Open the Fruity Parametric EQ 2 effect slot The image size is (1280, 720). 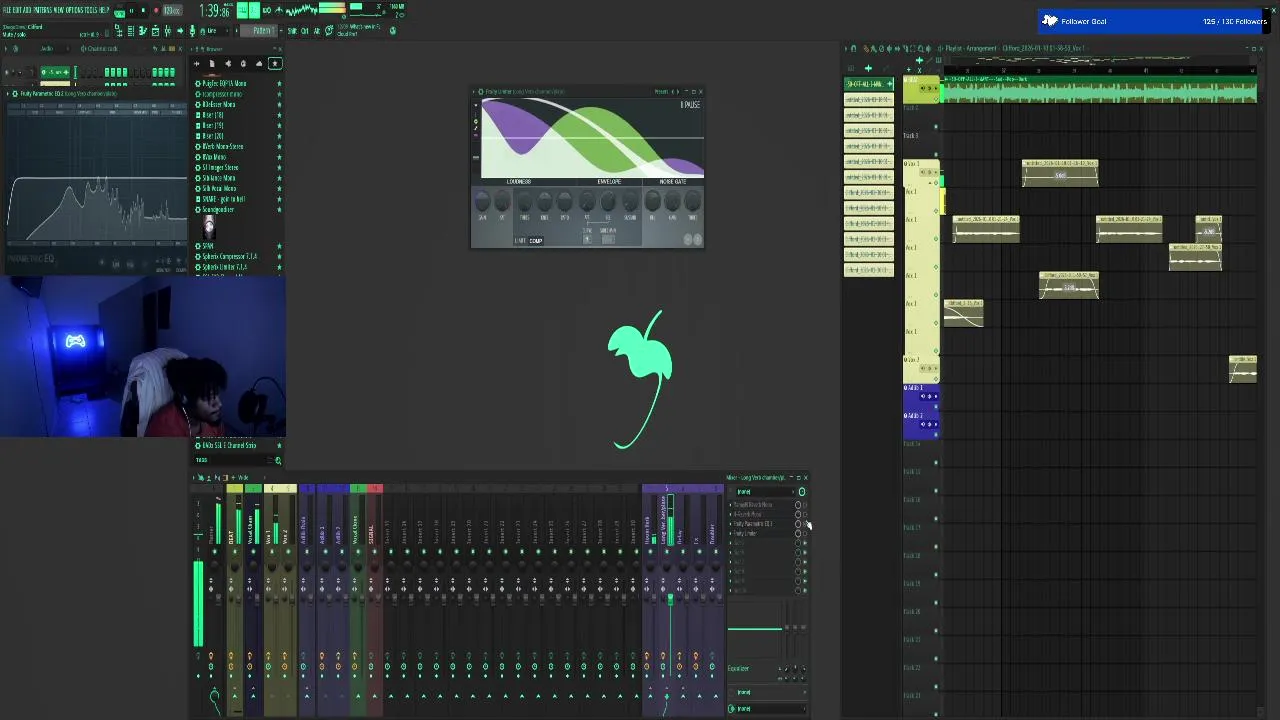[760, 524]
